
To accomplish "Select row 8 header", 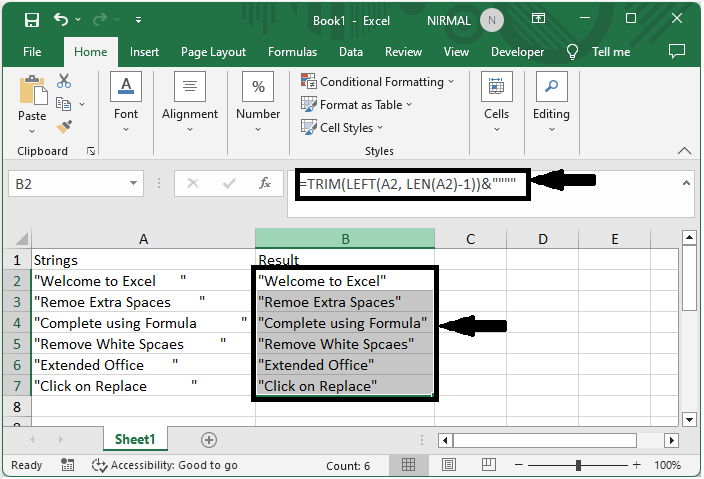I will [x=17, y=407].
